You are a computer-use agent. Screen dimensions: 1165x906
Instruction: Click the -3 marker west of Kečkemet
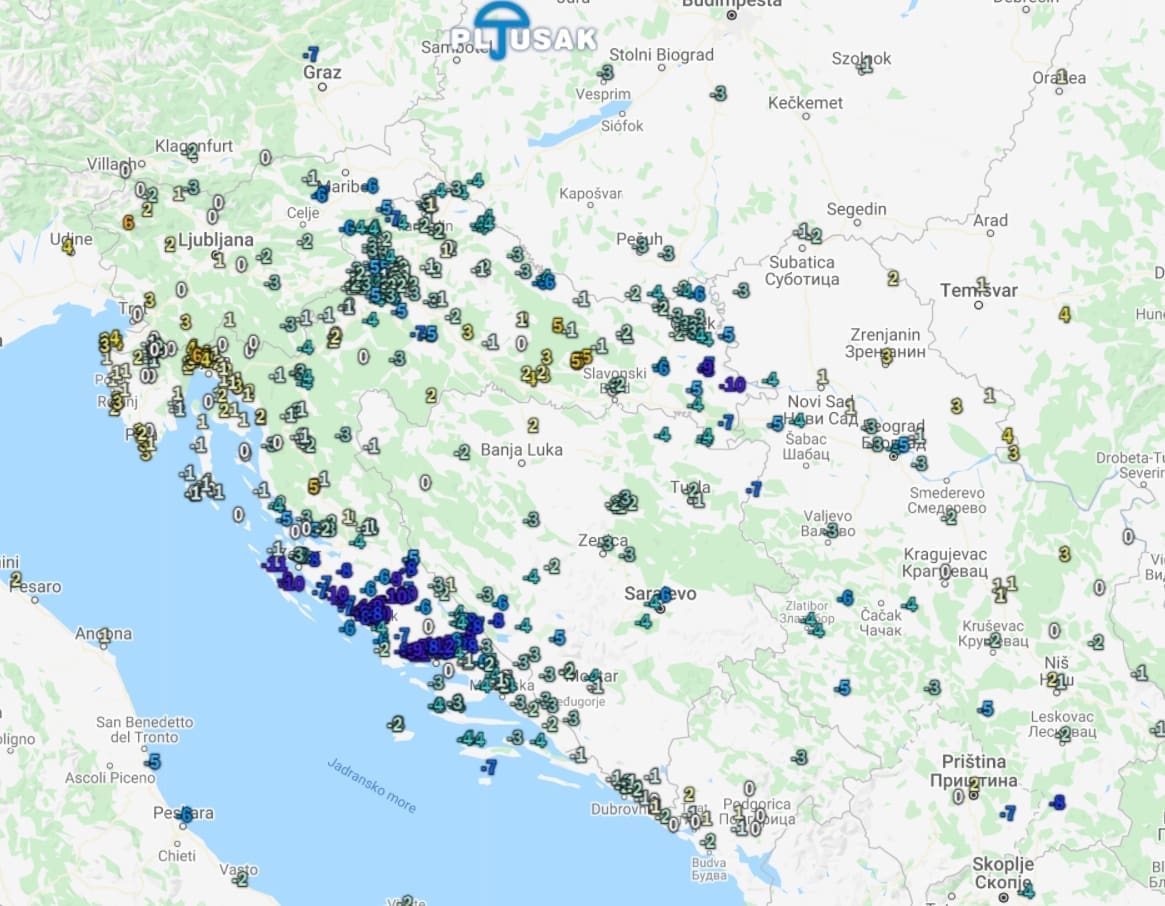[718, 93]
